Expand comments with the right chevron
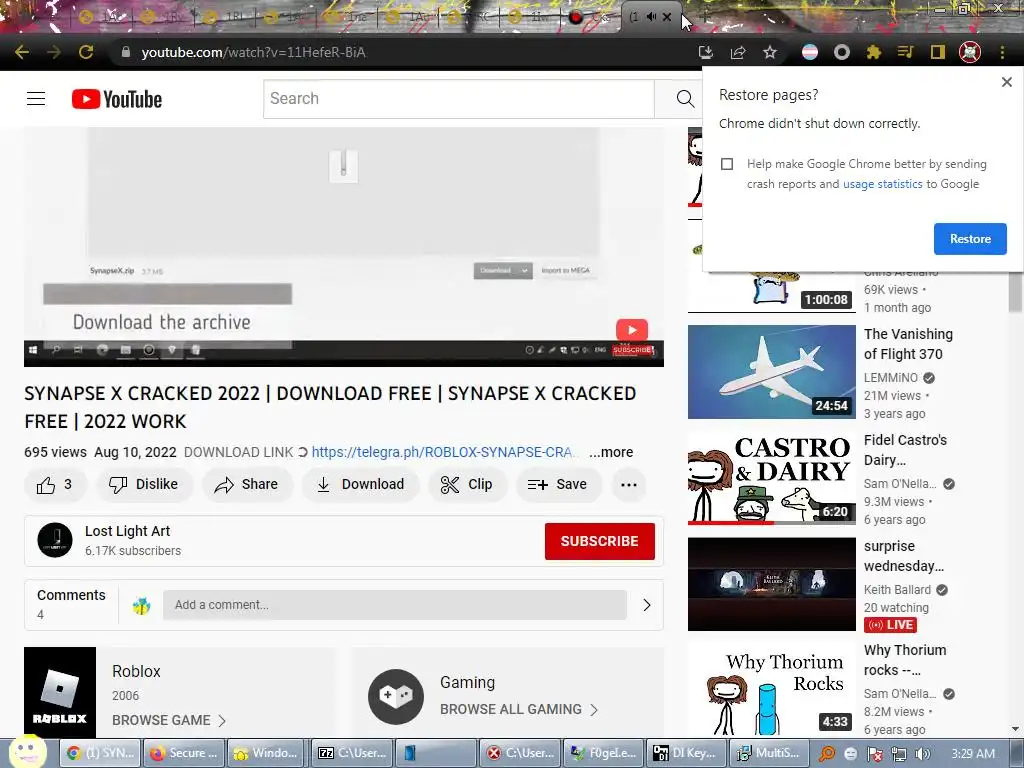 (x=647, y=605)
